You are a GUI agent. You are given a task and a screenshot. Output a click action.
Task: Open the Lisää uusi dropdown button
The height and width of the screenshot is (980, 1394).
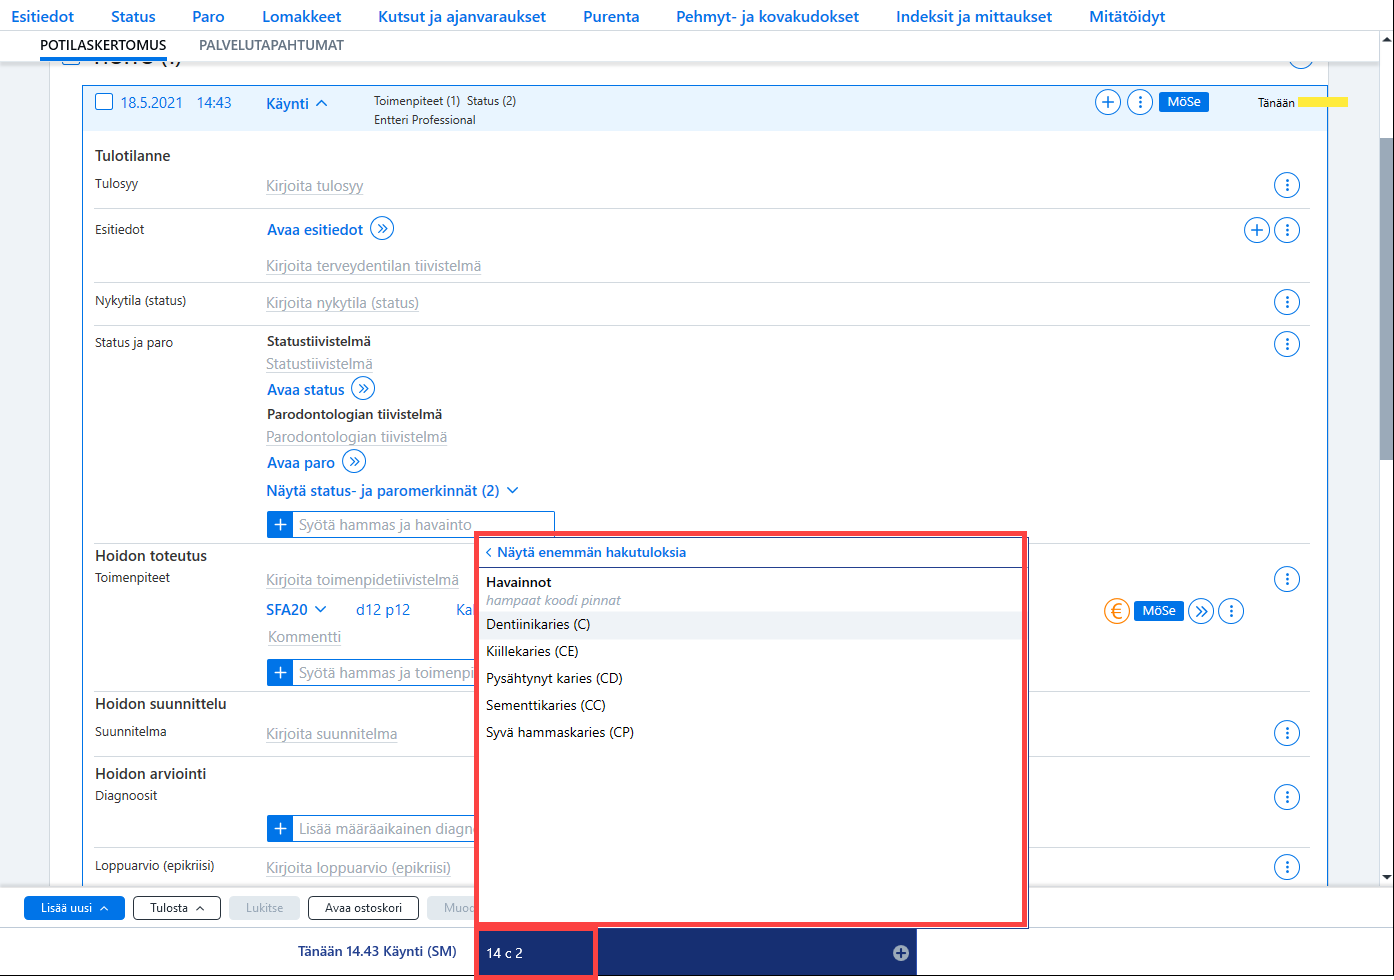pos(74,908)
